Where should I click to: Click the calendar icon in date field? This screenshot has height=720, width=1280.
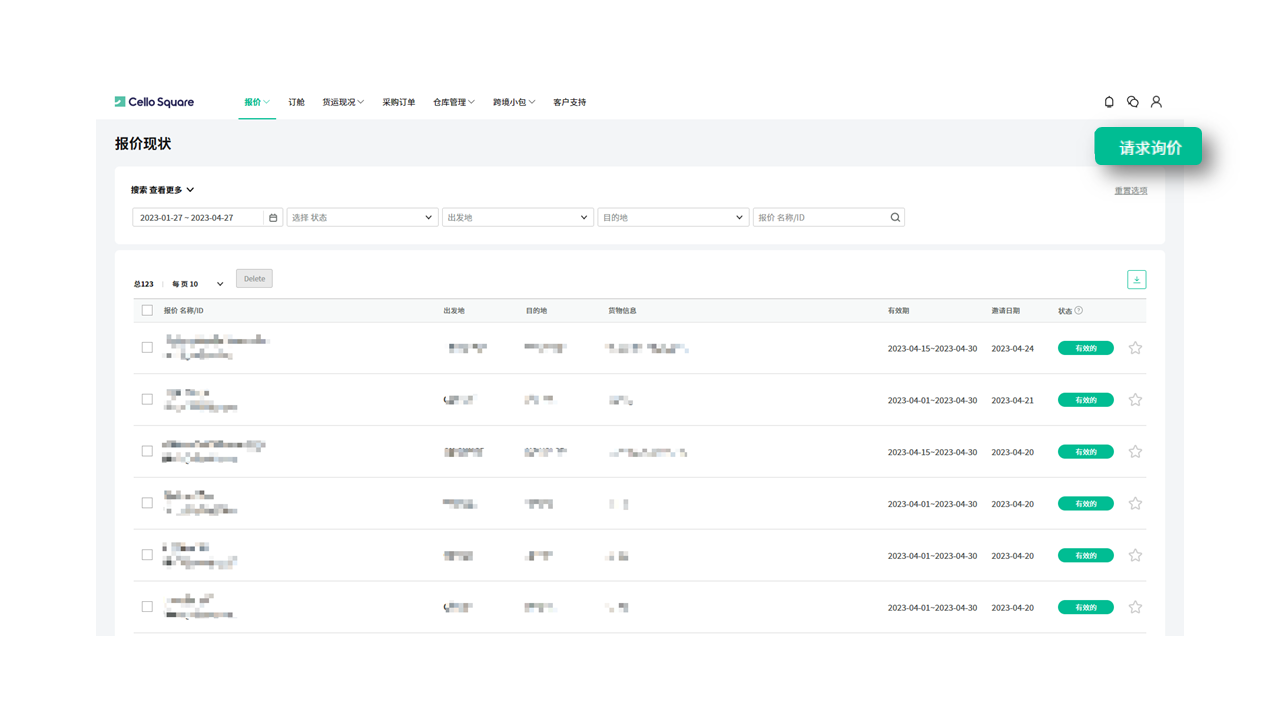(x=273, y=218)
